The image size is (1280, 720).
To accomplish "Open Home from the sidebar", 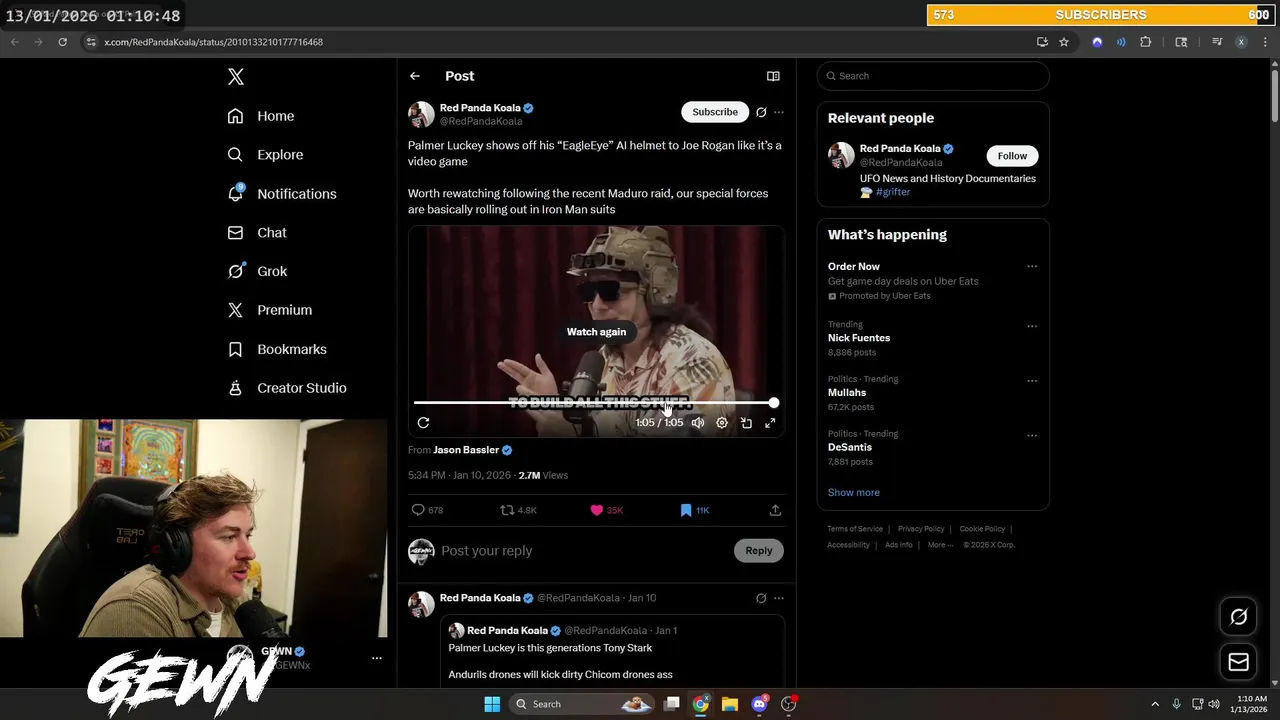I will coord(261,116).
